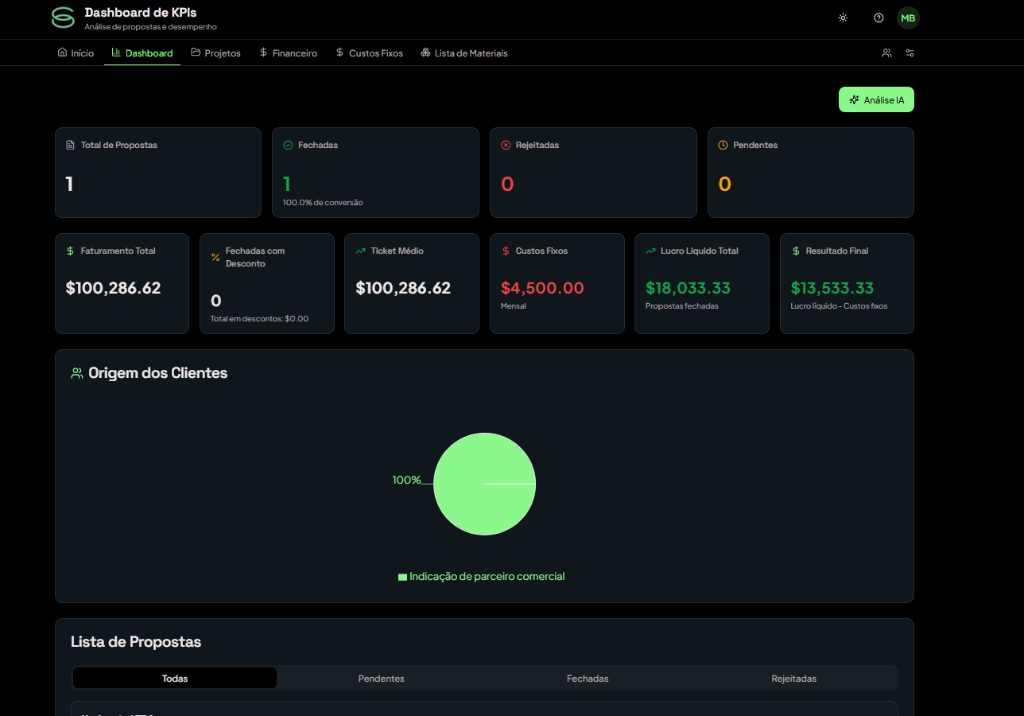
Task: Toggle the light/dark theme sun icon
Action: point(843,18)
